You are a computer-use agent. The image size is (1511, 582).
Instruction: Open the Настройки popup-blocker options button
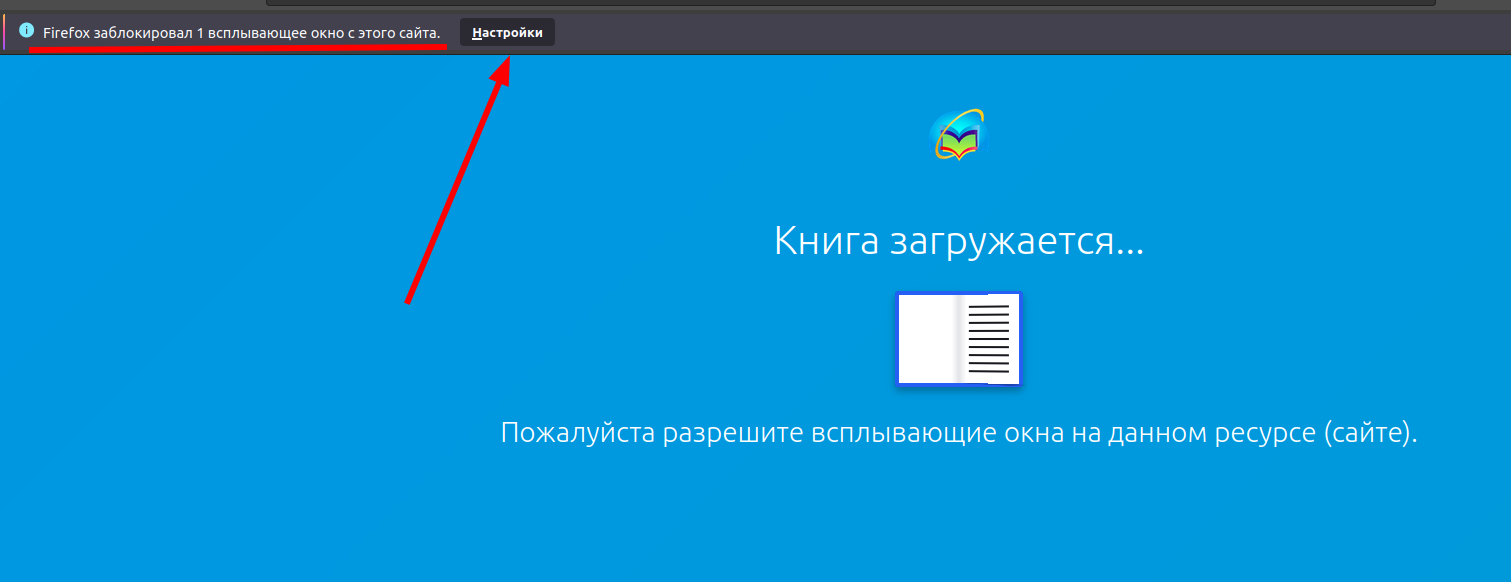click(507, 33)
